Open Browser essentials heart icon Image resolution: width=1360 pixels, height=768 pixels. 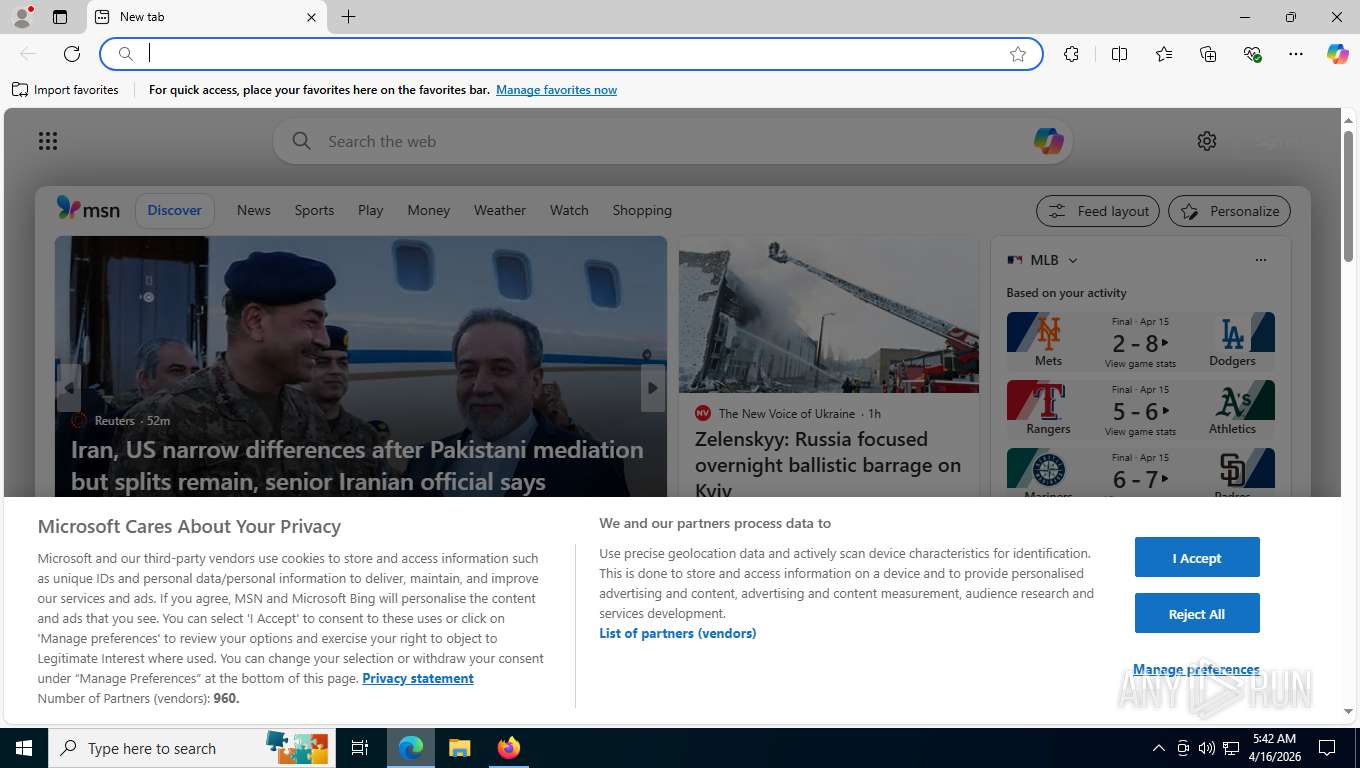(1252, 54)
